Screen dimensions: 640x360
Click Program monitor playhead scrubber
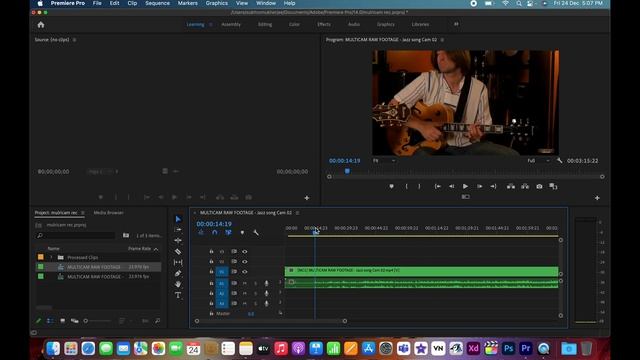click(x=347, y=171)
